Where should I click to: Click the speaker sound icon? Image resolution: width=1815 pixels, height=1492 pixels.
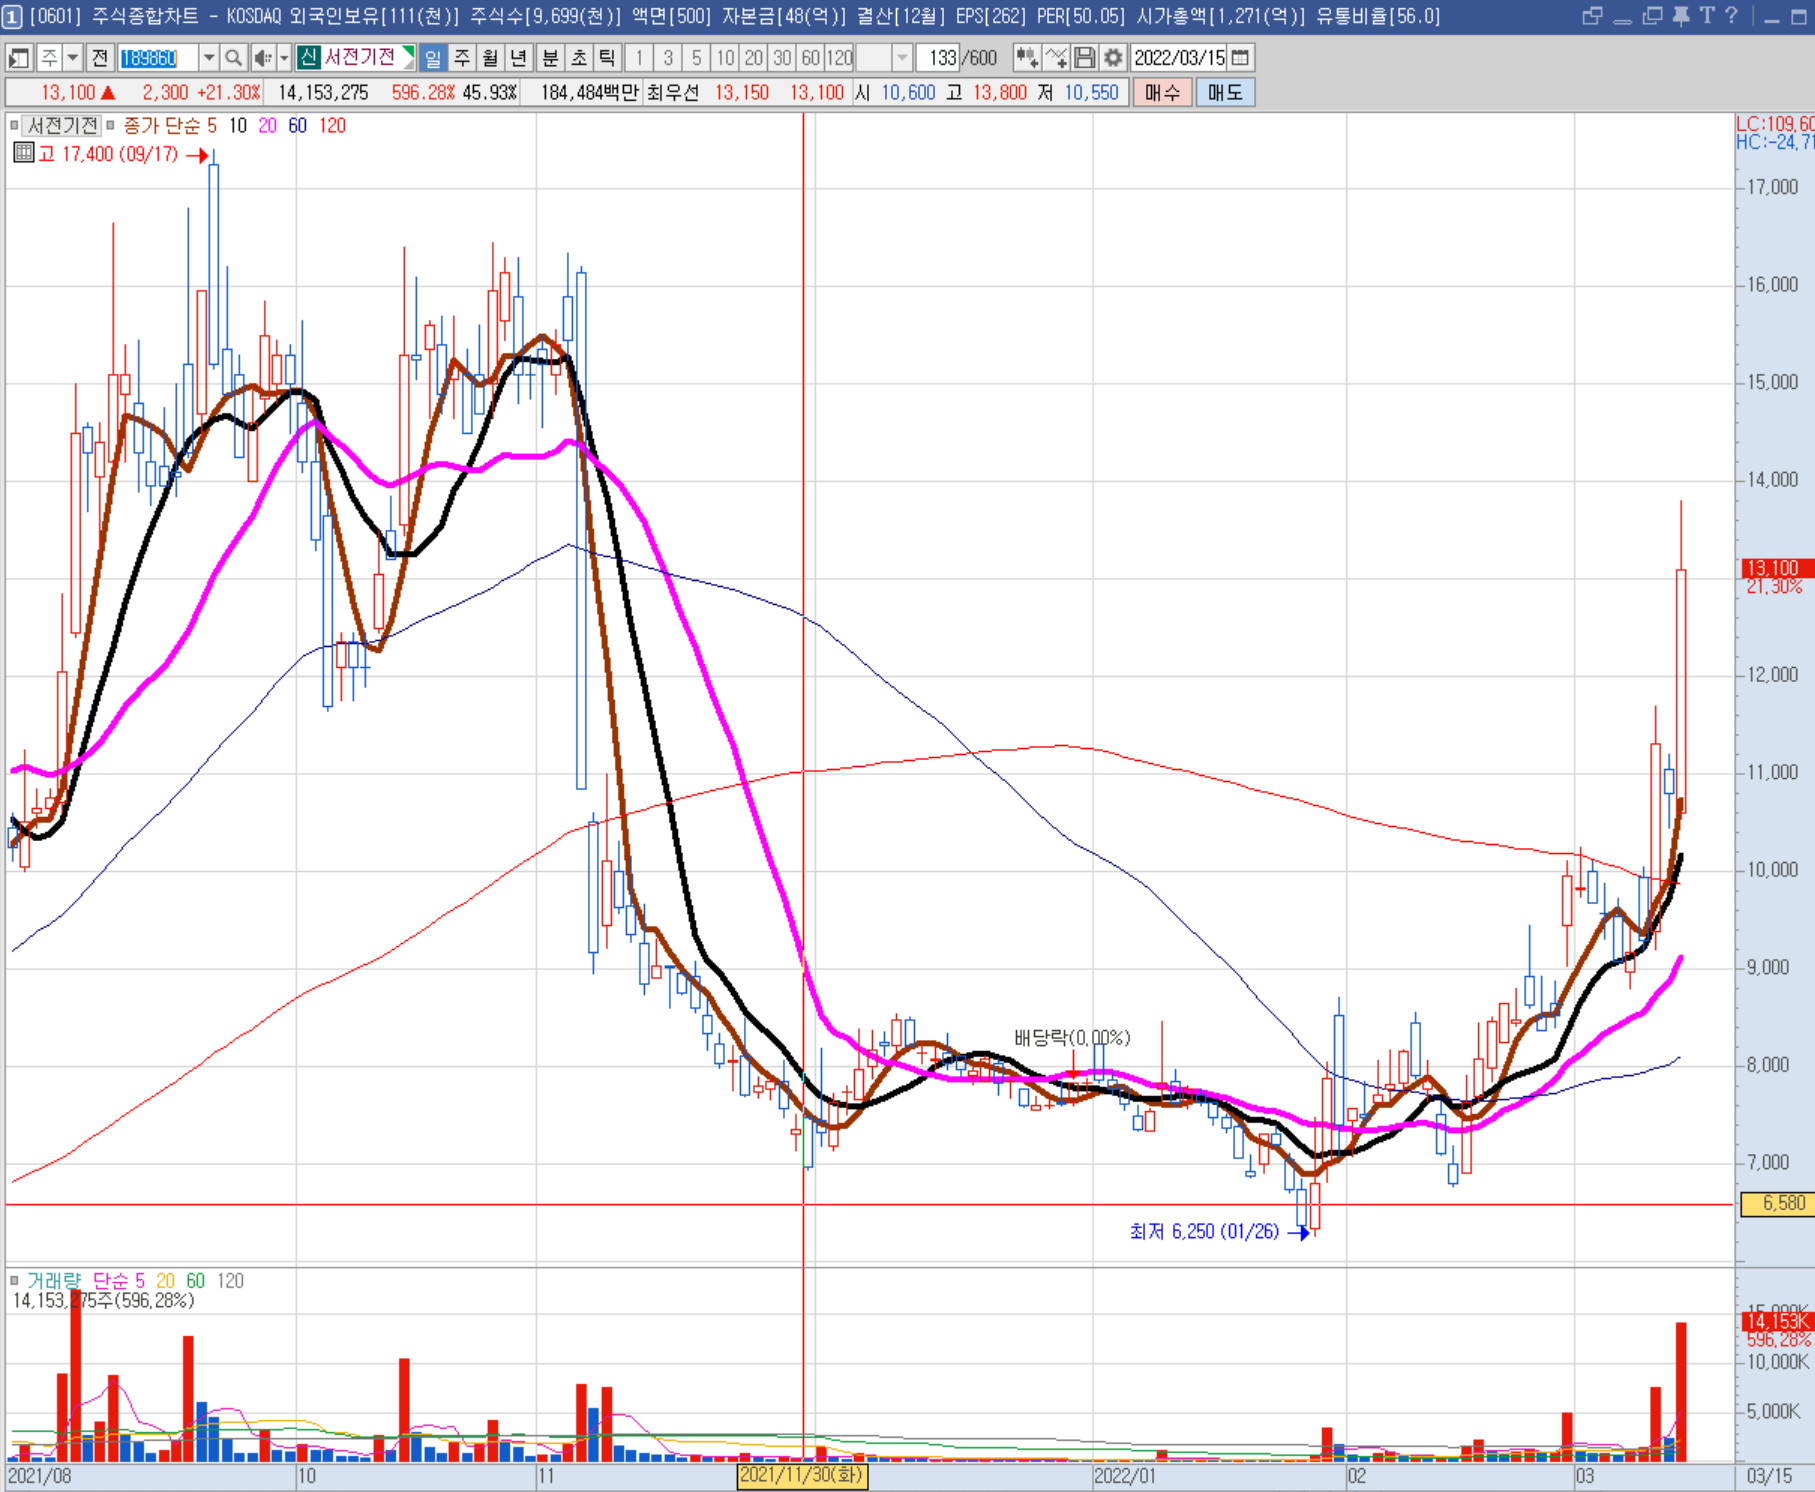click(262, 58)
